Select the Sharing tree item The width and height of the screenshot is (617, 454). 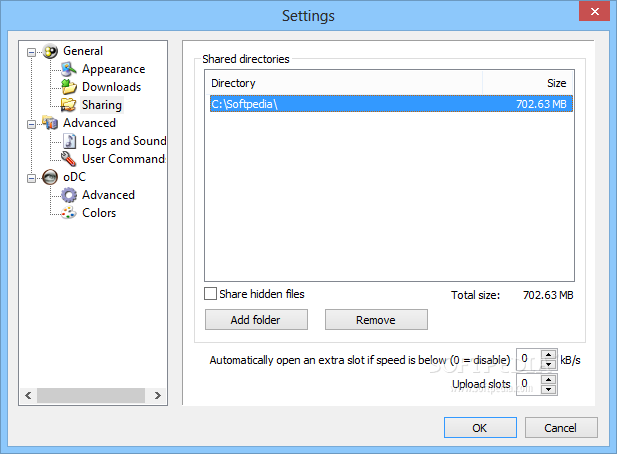tap(102, 105)
